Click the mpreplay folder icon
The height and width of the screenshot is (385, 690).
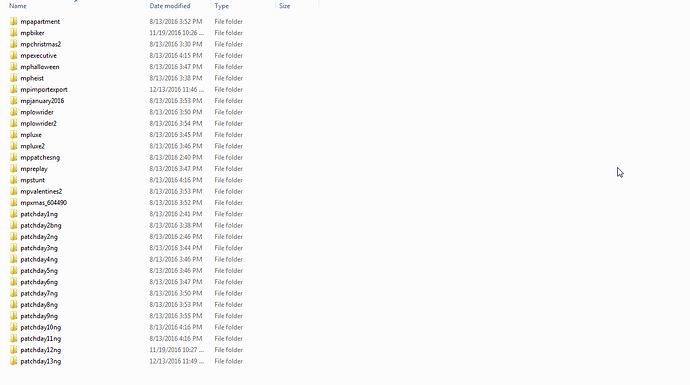coord(14,169)
